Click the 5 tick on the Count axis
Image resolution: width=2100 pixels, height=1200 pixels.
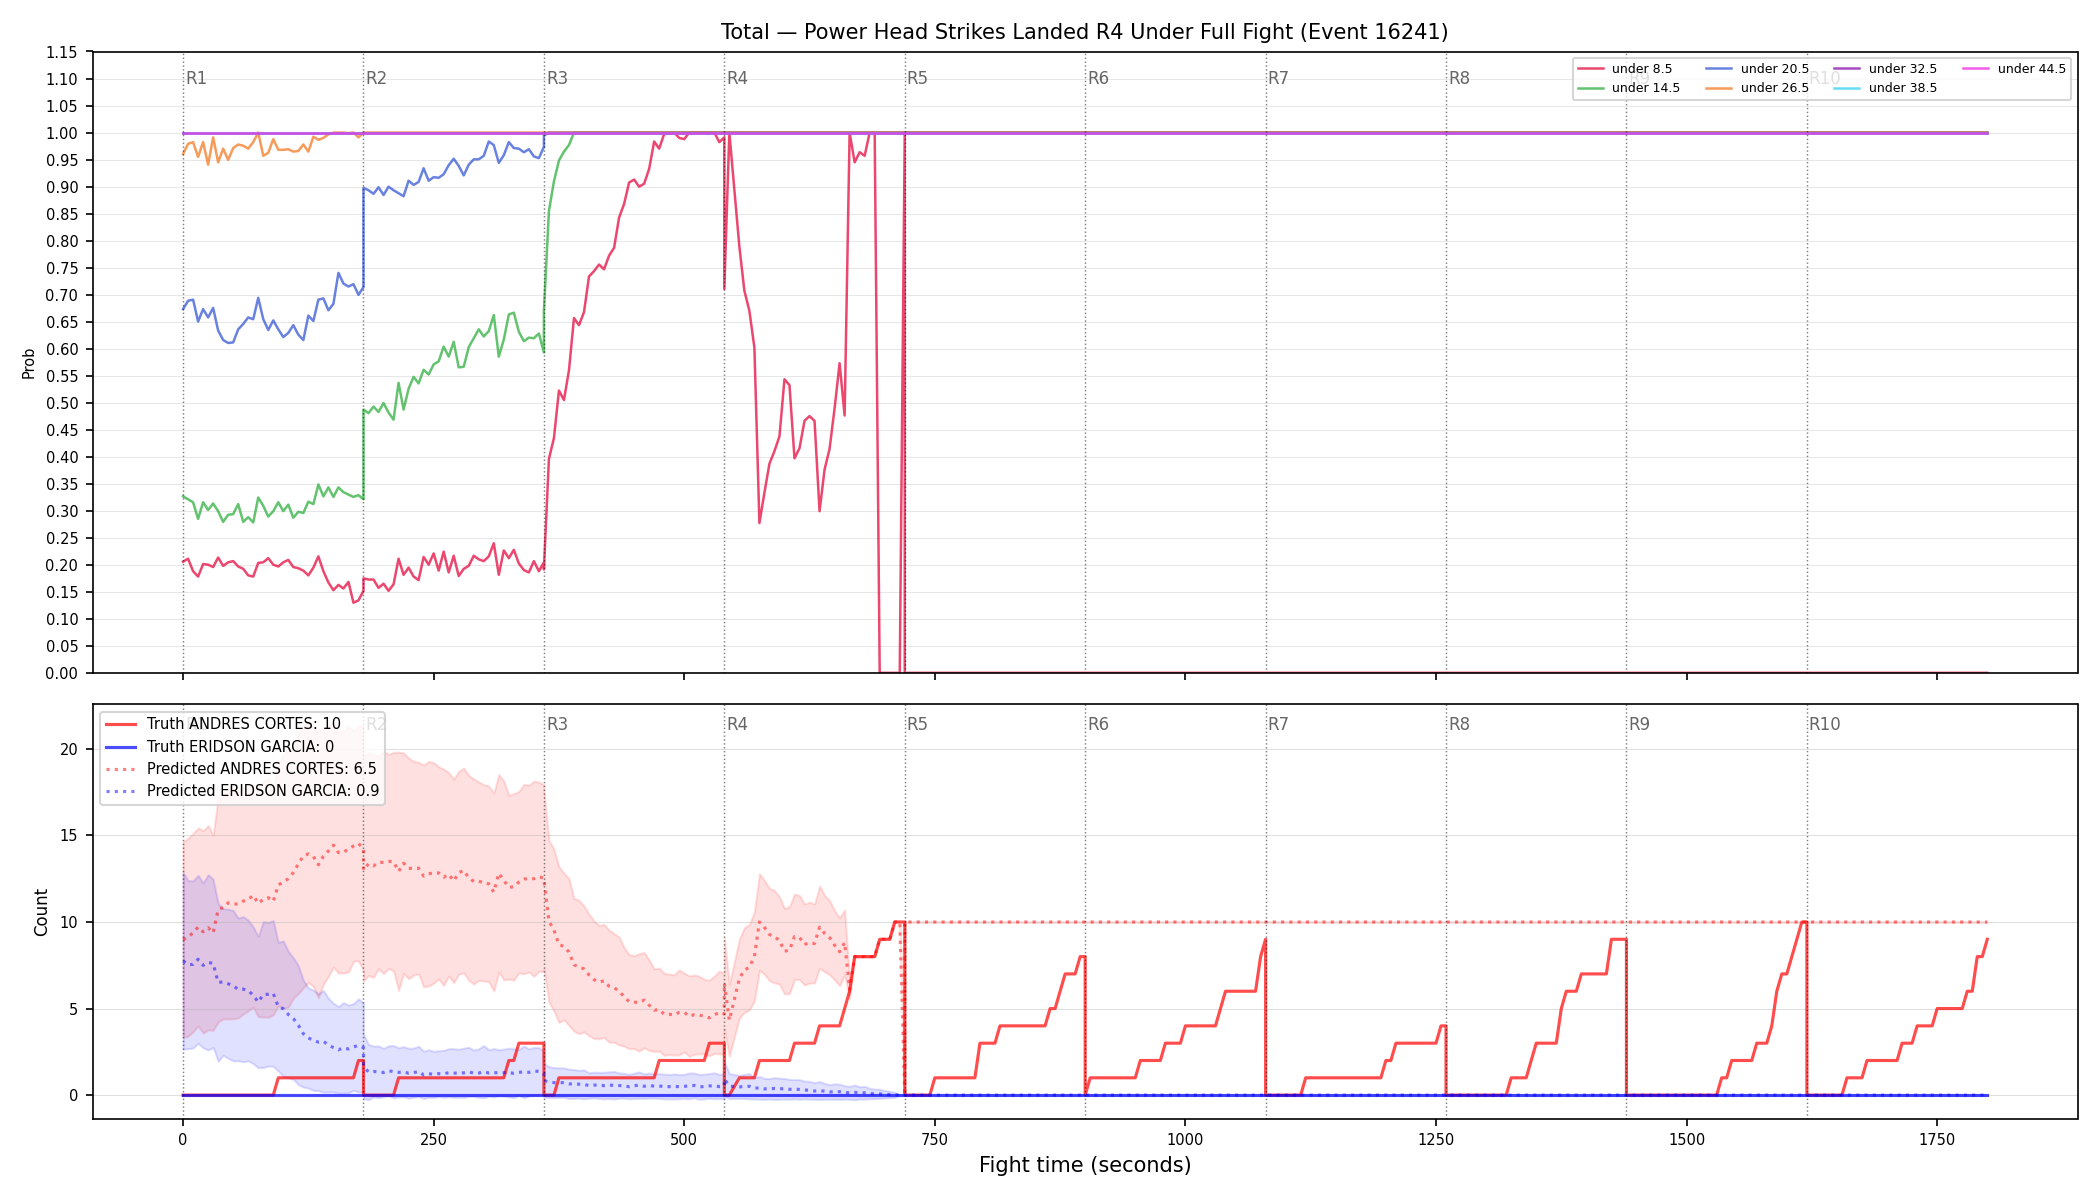(74, 1009)
